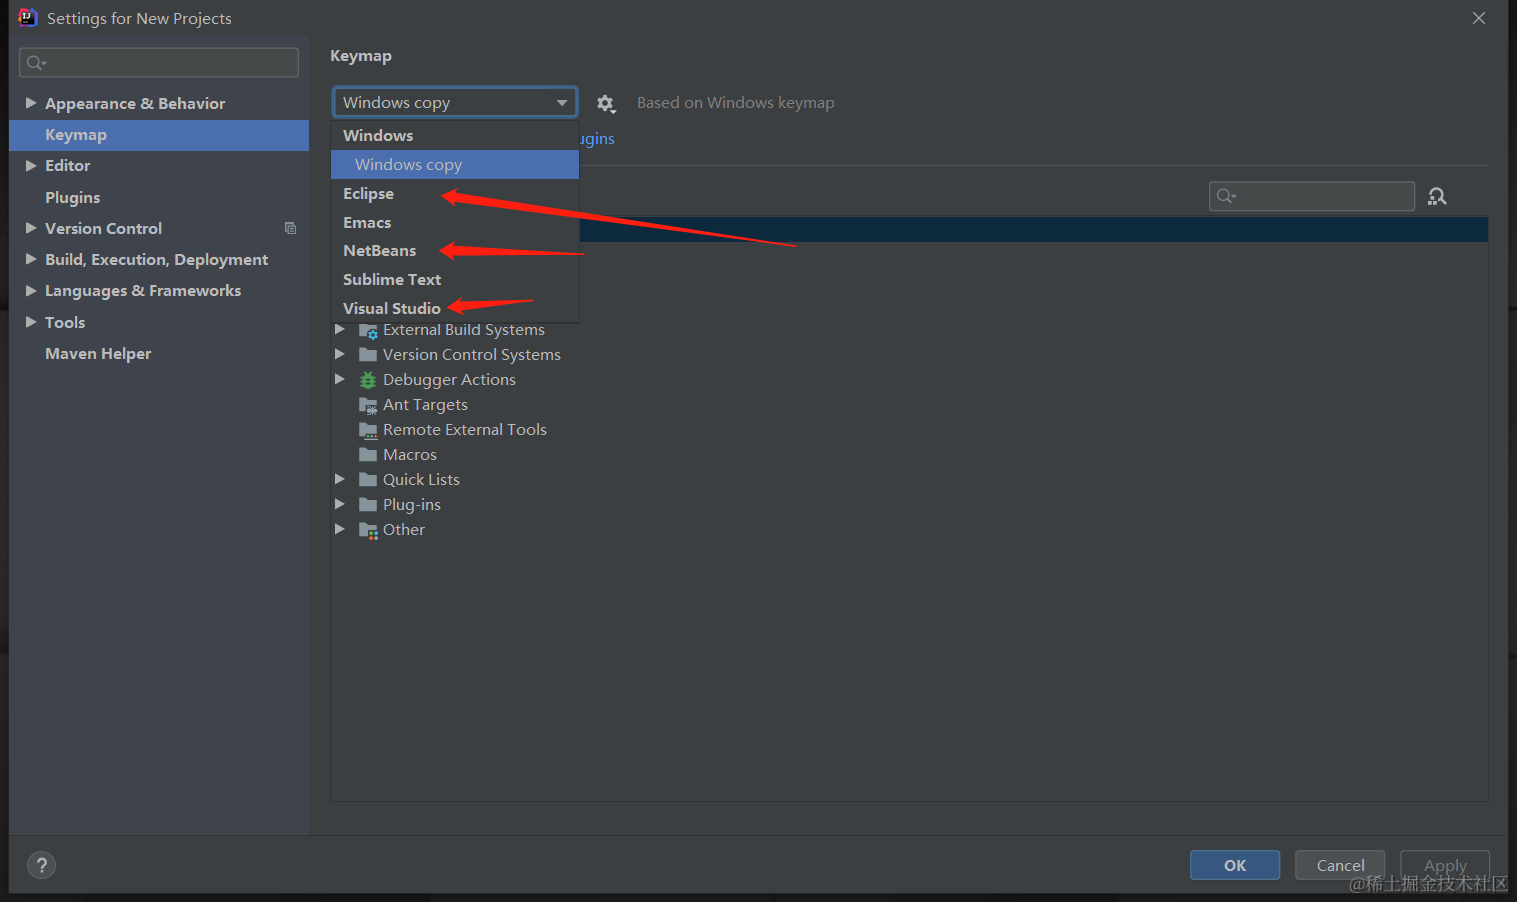Image resolution: width=1517 pixels, height=902 pixels.
Task: Click the partially hidden plugins link
Action: coord(597,138)
